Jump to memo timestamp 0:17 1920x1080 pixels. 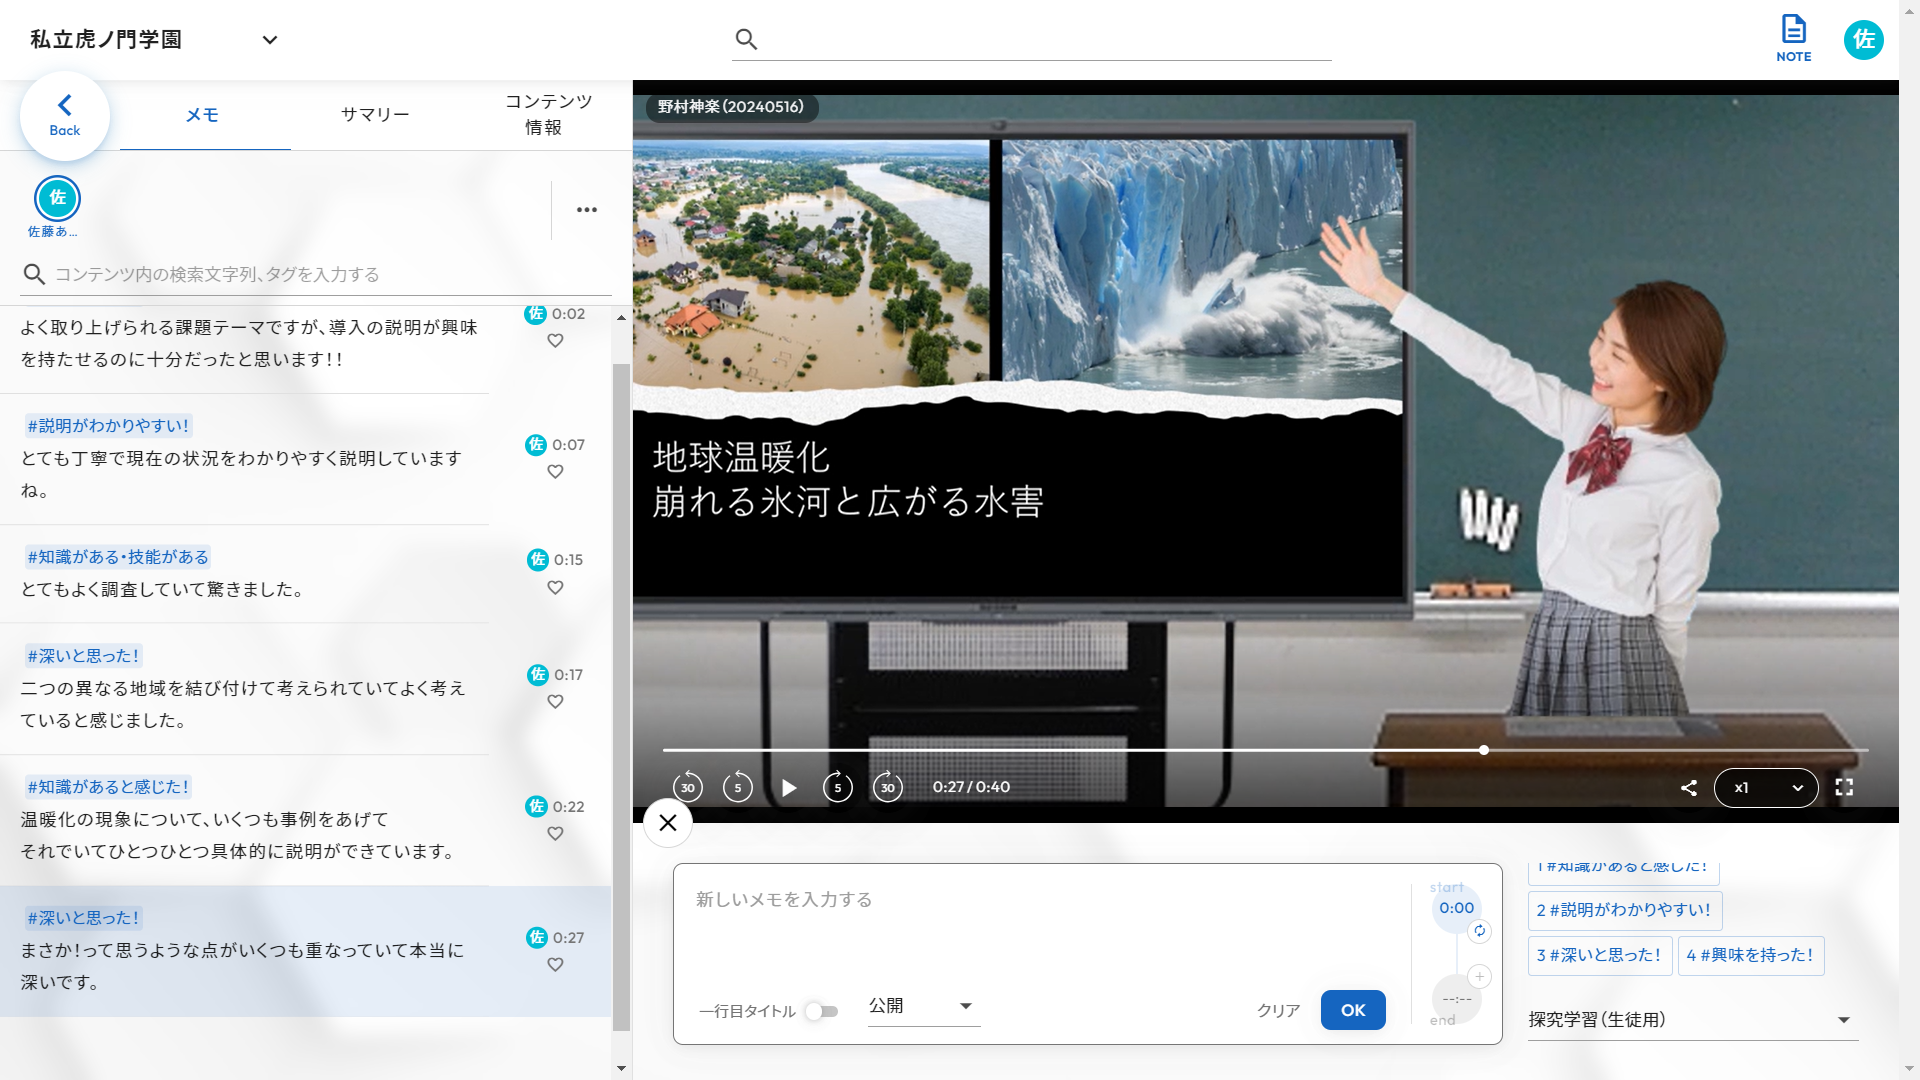pos(568,675)
